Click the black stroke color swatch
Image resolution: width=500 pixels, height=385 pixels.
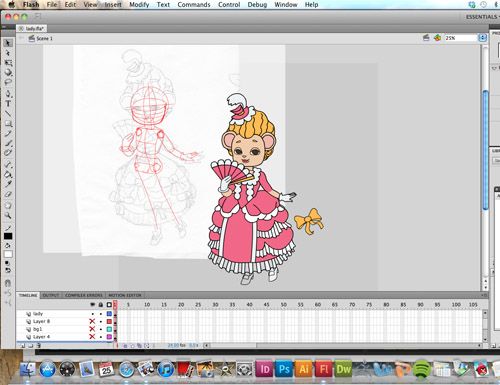tap(8, 236)
